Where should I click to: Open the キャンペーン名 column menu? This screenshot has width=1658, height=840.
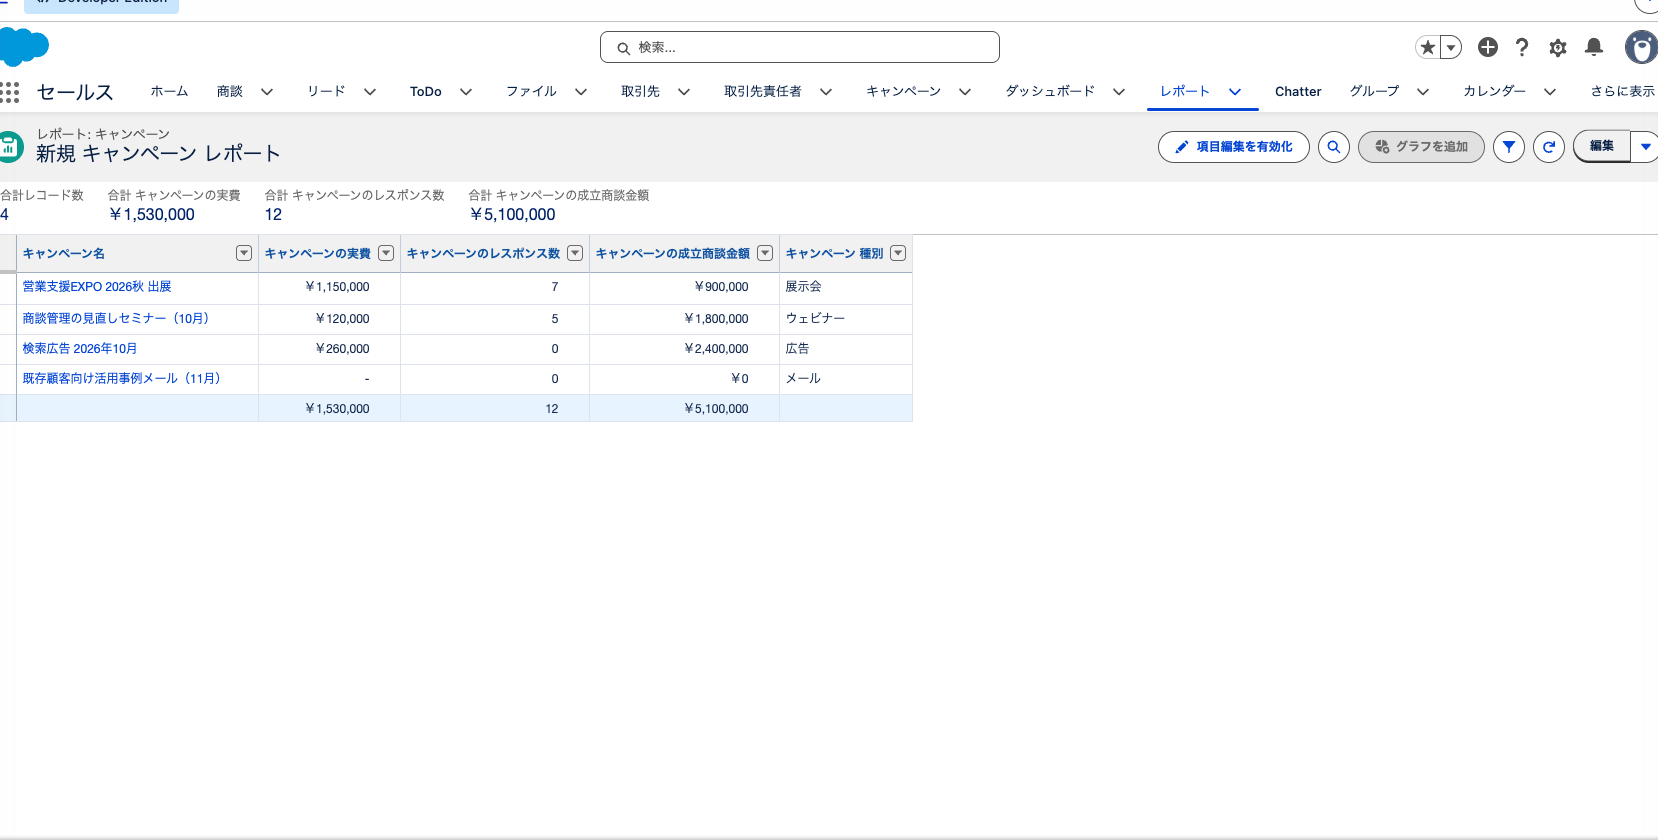click(244, 253)
